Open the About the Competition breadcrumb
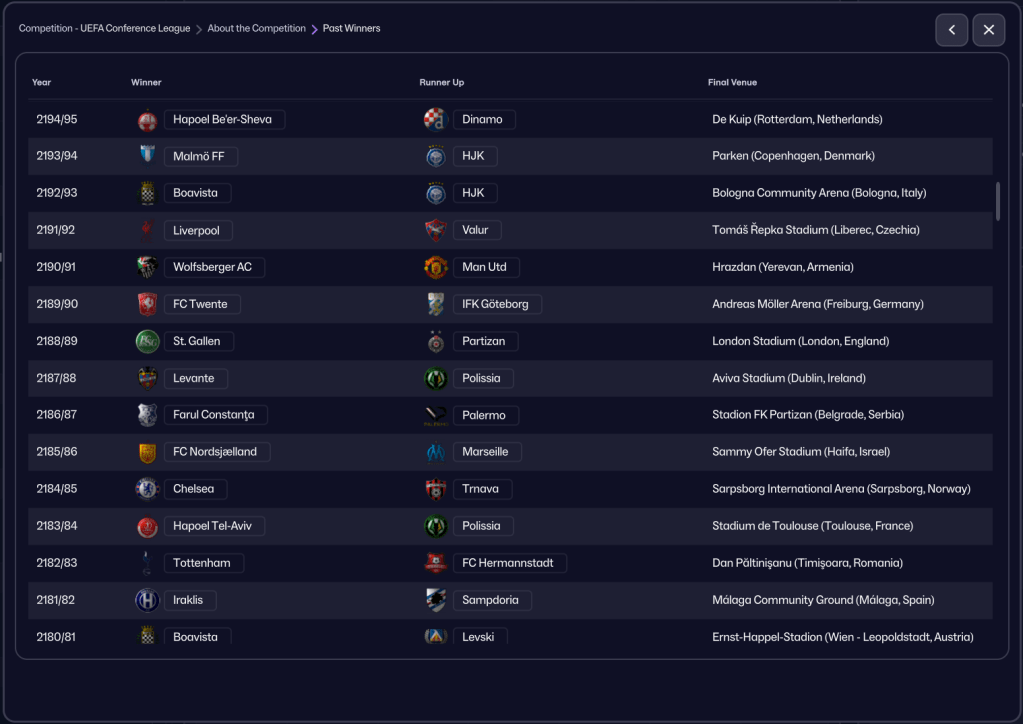 256,29
